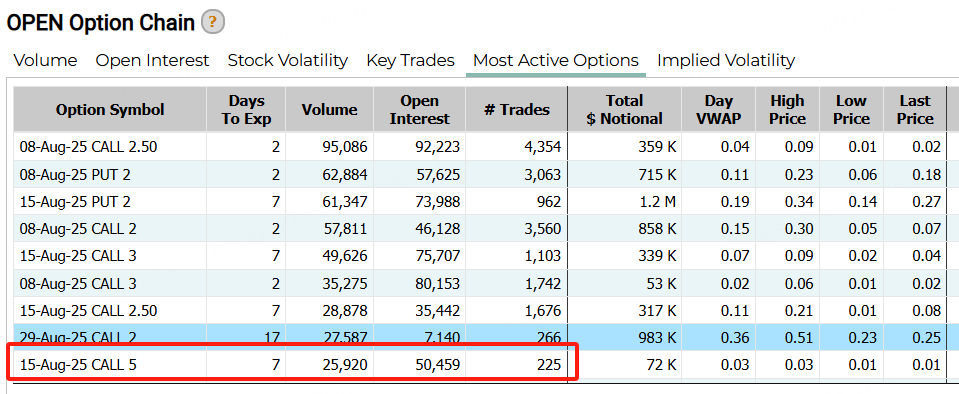Open the Implied Volatility tab
This screenshot has height=394, width=959.
tap(726, 61)
